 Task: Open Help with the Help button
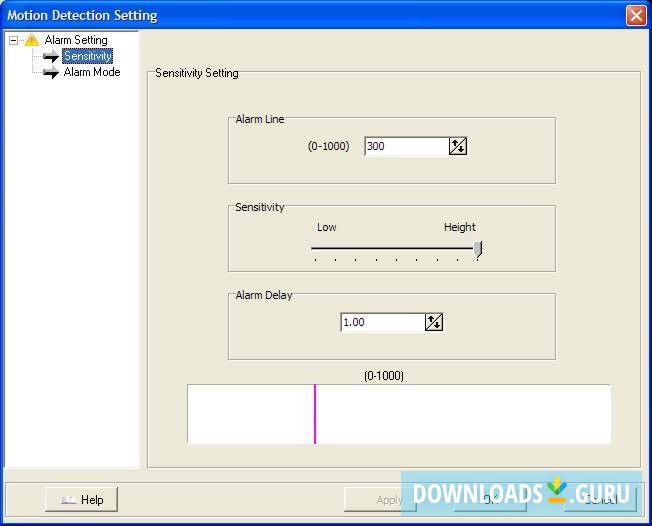pos(82,499)
